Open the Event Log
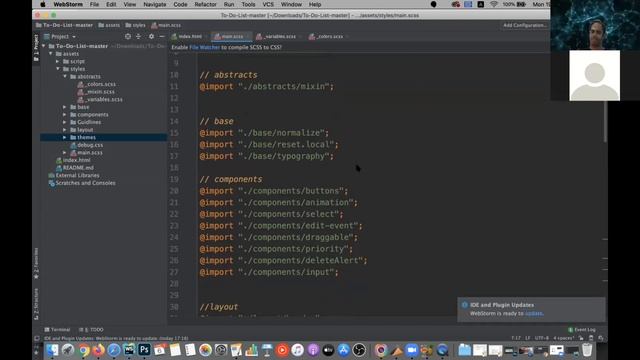Screen dimensions: 640x360 click(582, 330)
